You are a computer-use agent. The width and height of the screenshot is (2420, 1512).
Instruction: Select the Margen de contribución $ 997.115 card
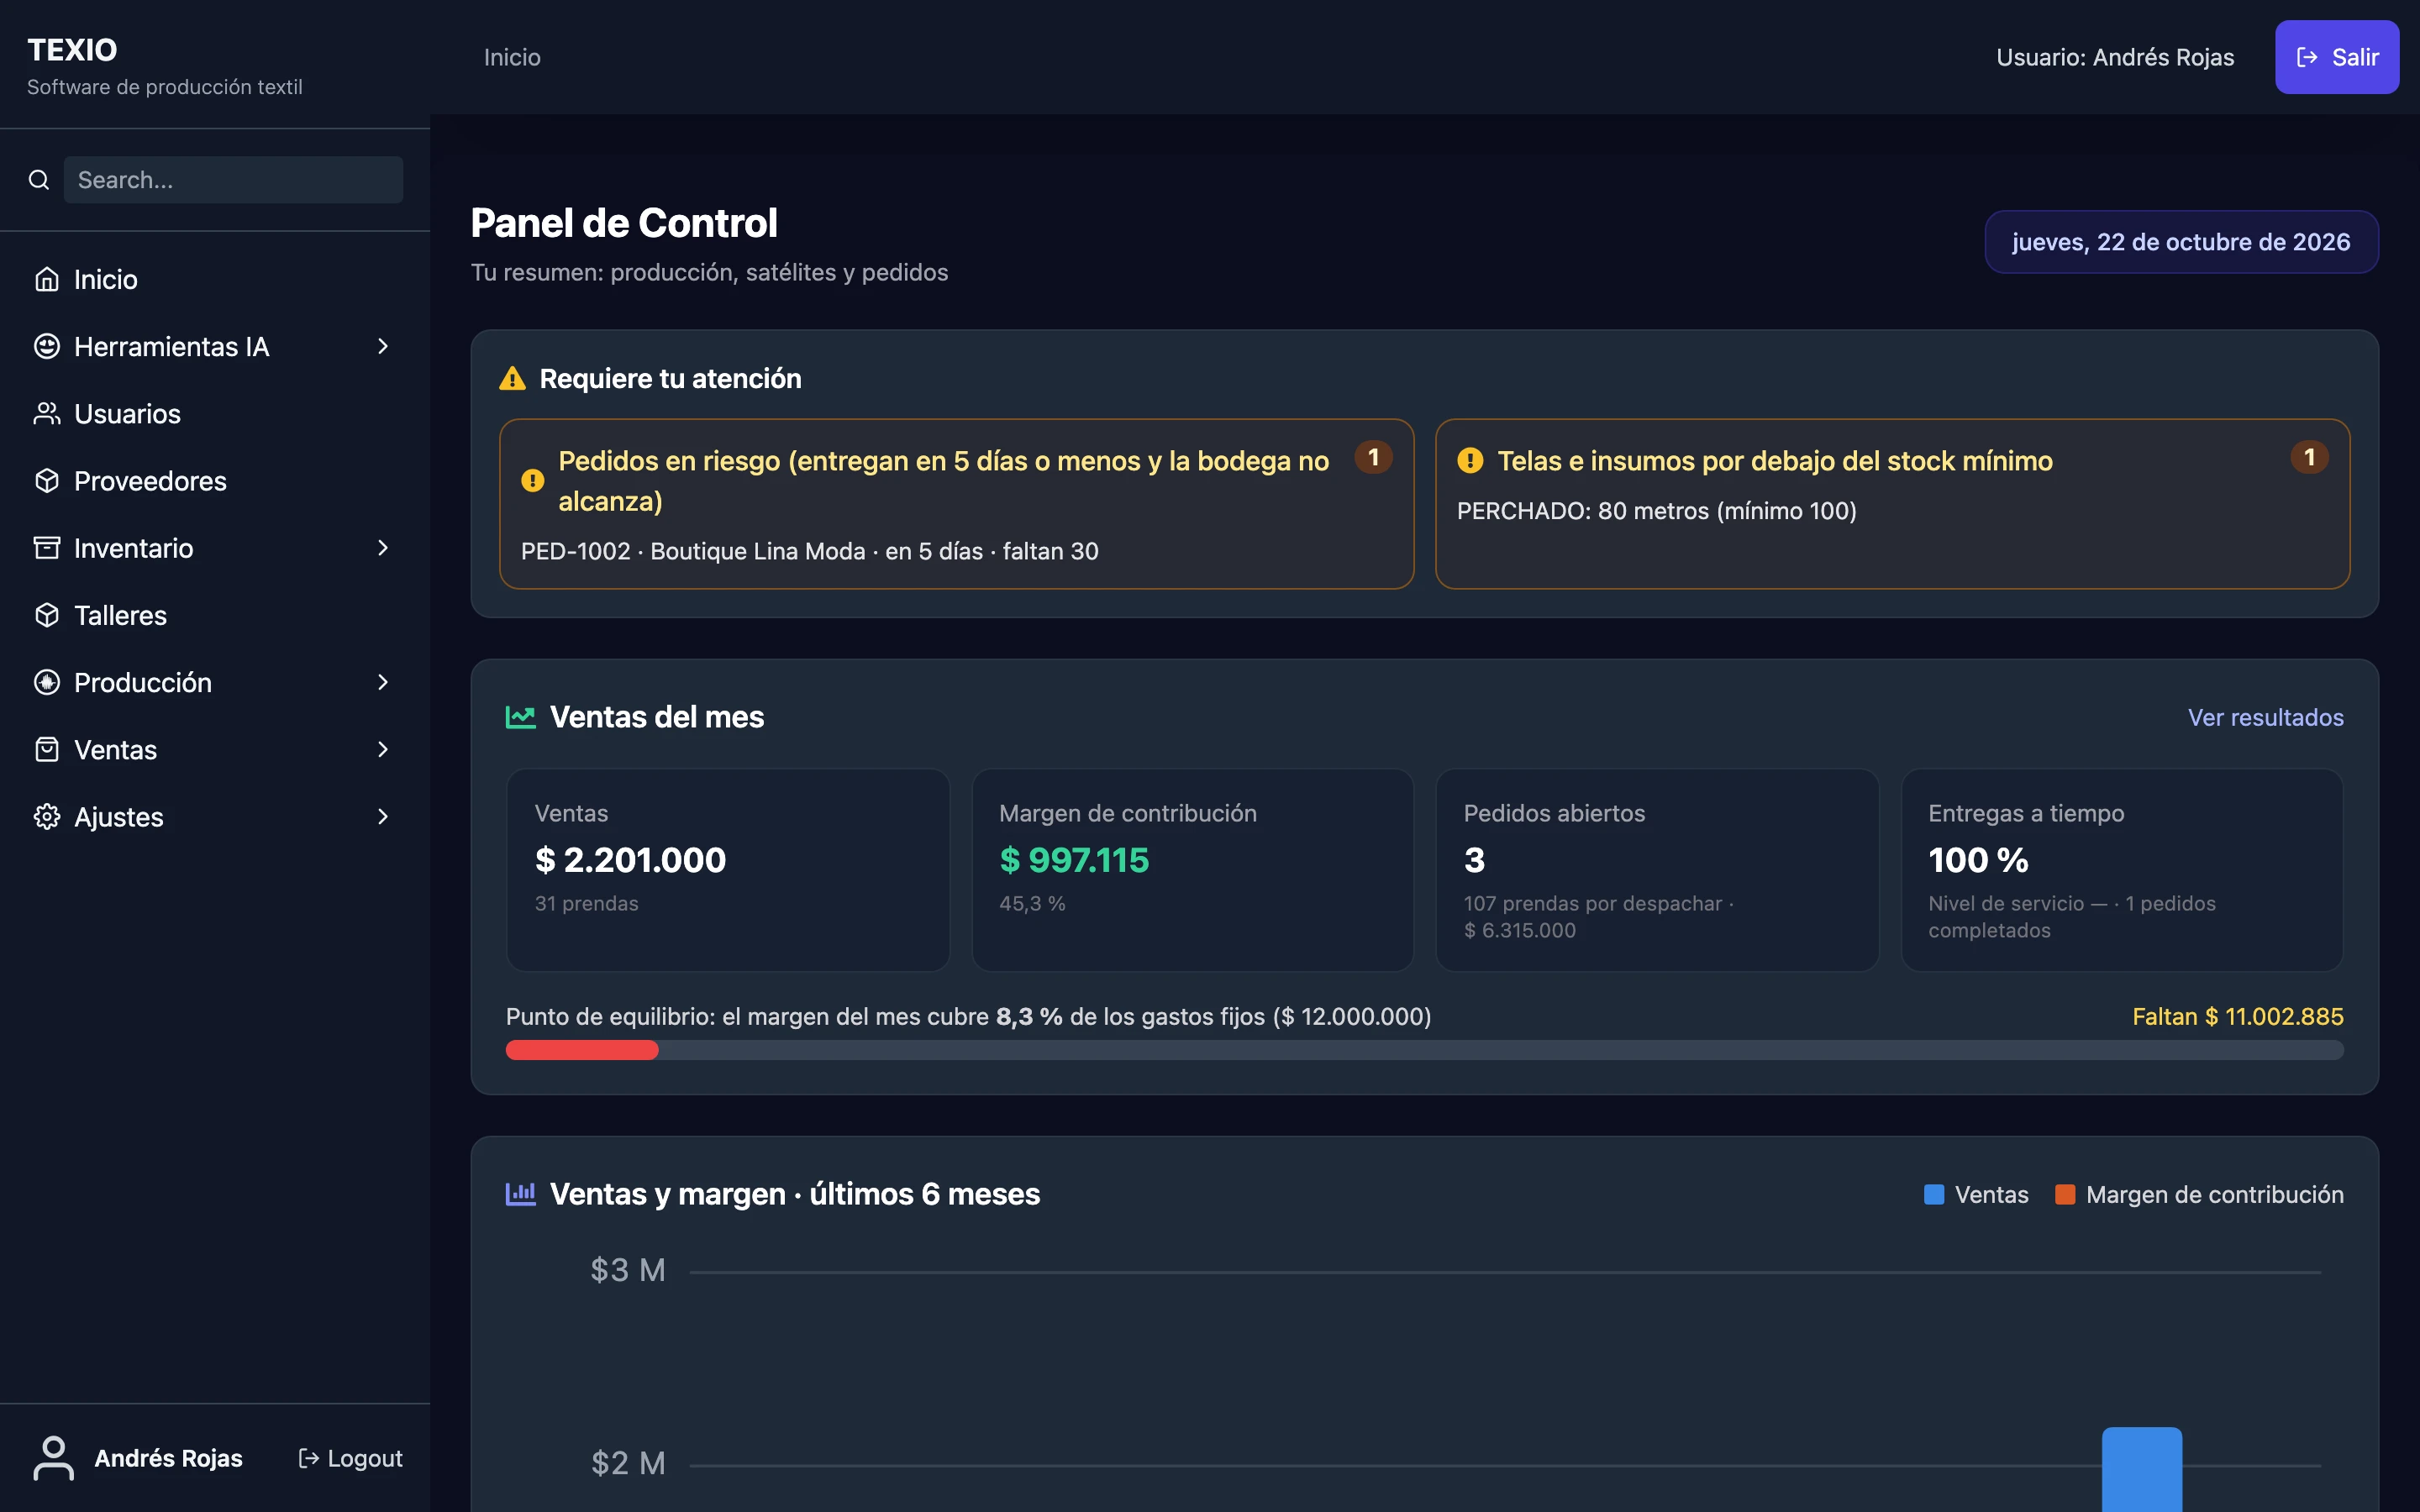(x=1192, y=869)
